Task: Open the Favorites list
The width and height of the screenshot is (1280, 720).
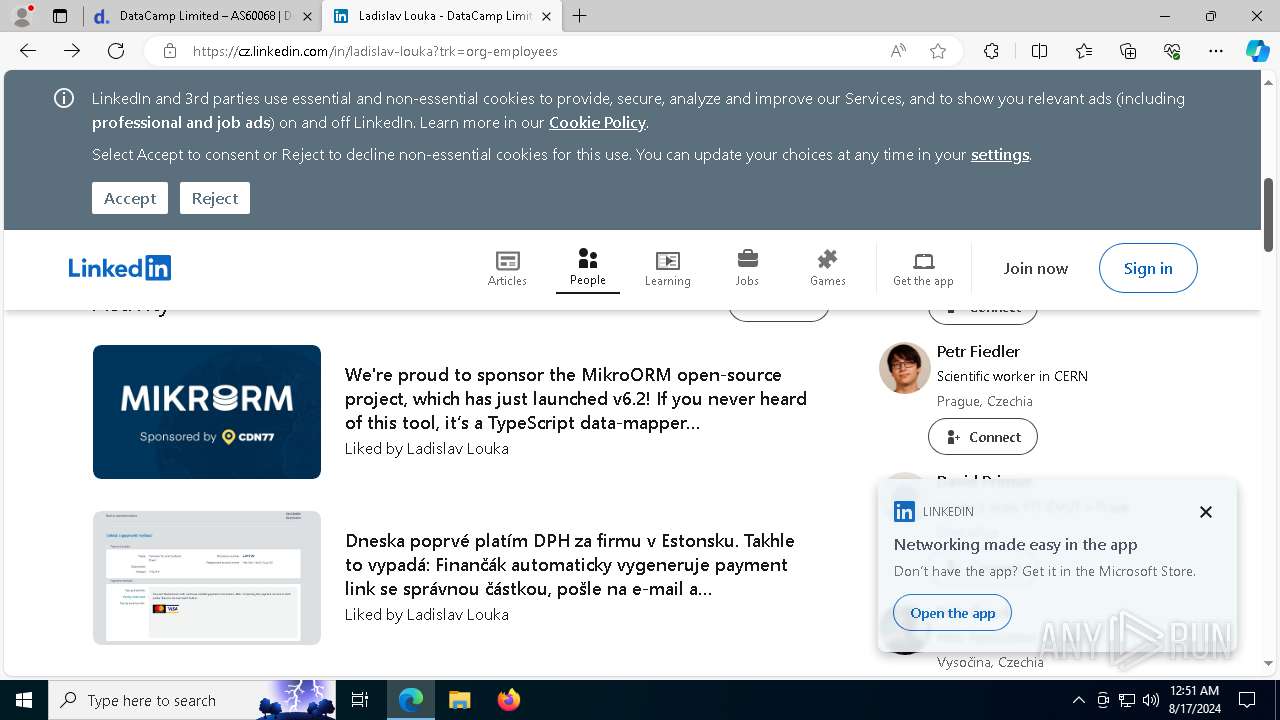Action: (1084, 51)
